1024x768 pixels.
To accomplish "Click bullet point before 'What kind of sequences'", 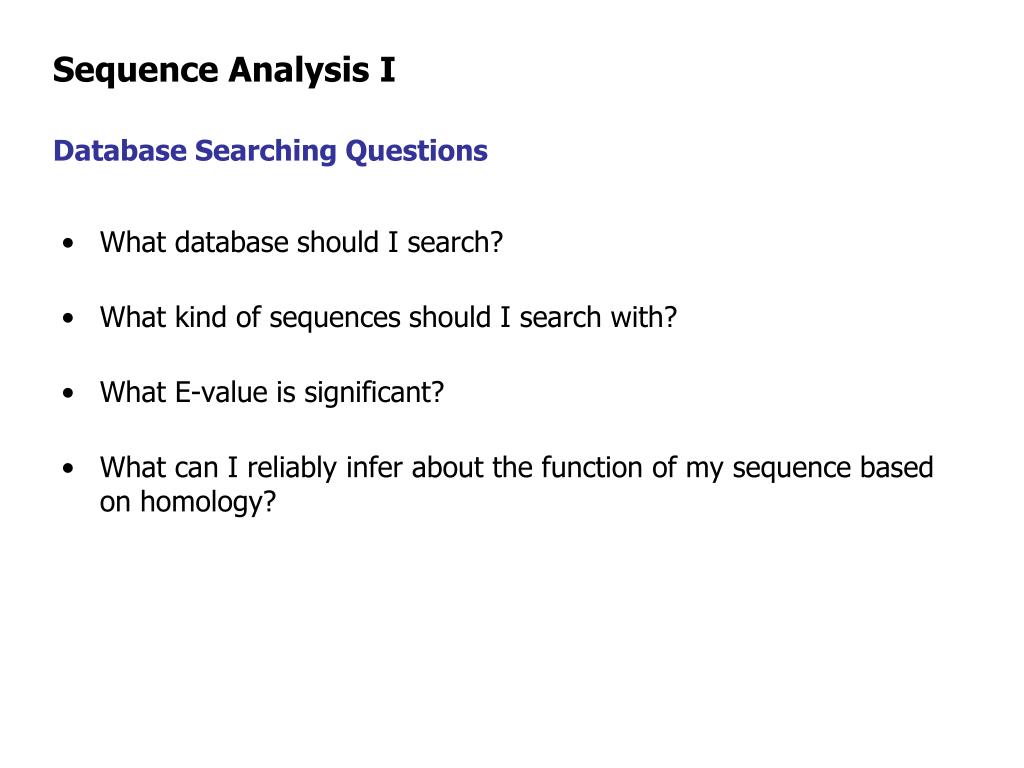I will pyautogui.click(x=69, y=319).
